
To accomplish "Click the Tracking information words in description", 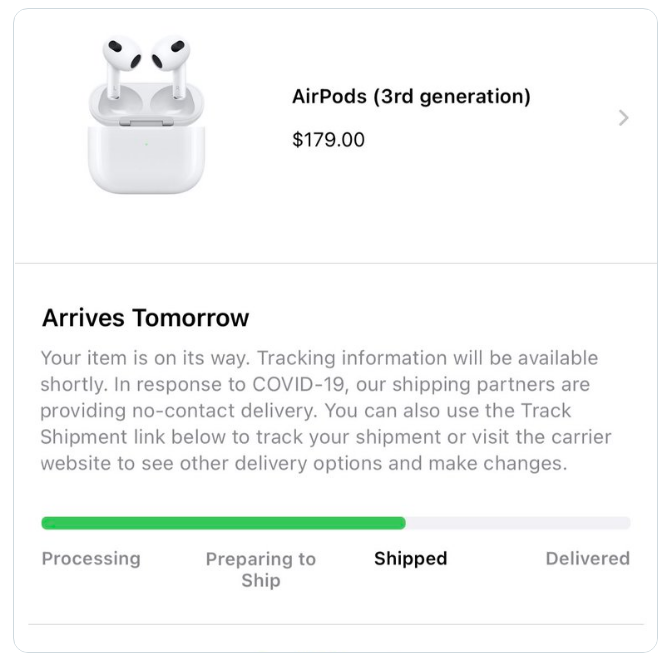I will (333, 358).
